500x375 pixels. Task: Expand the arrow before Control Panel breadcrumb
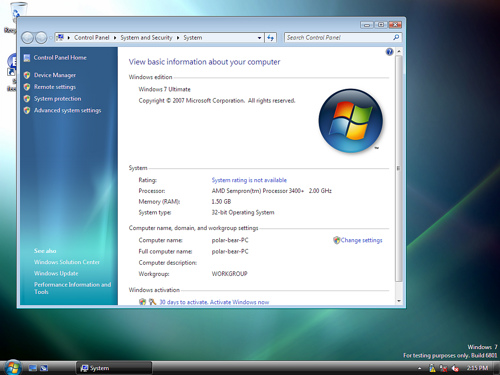[x=69, y=38]
